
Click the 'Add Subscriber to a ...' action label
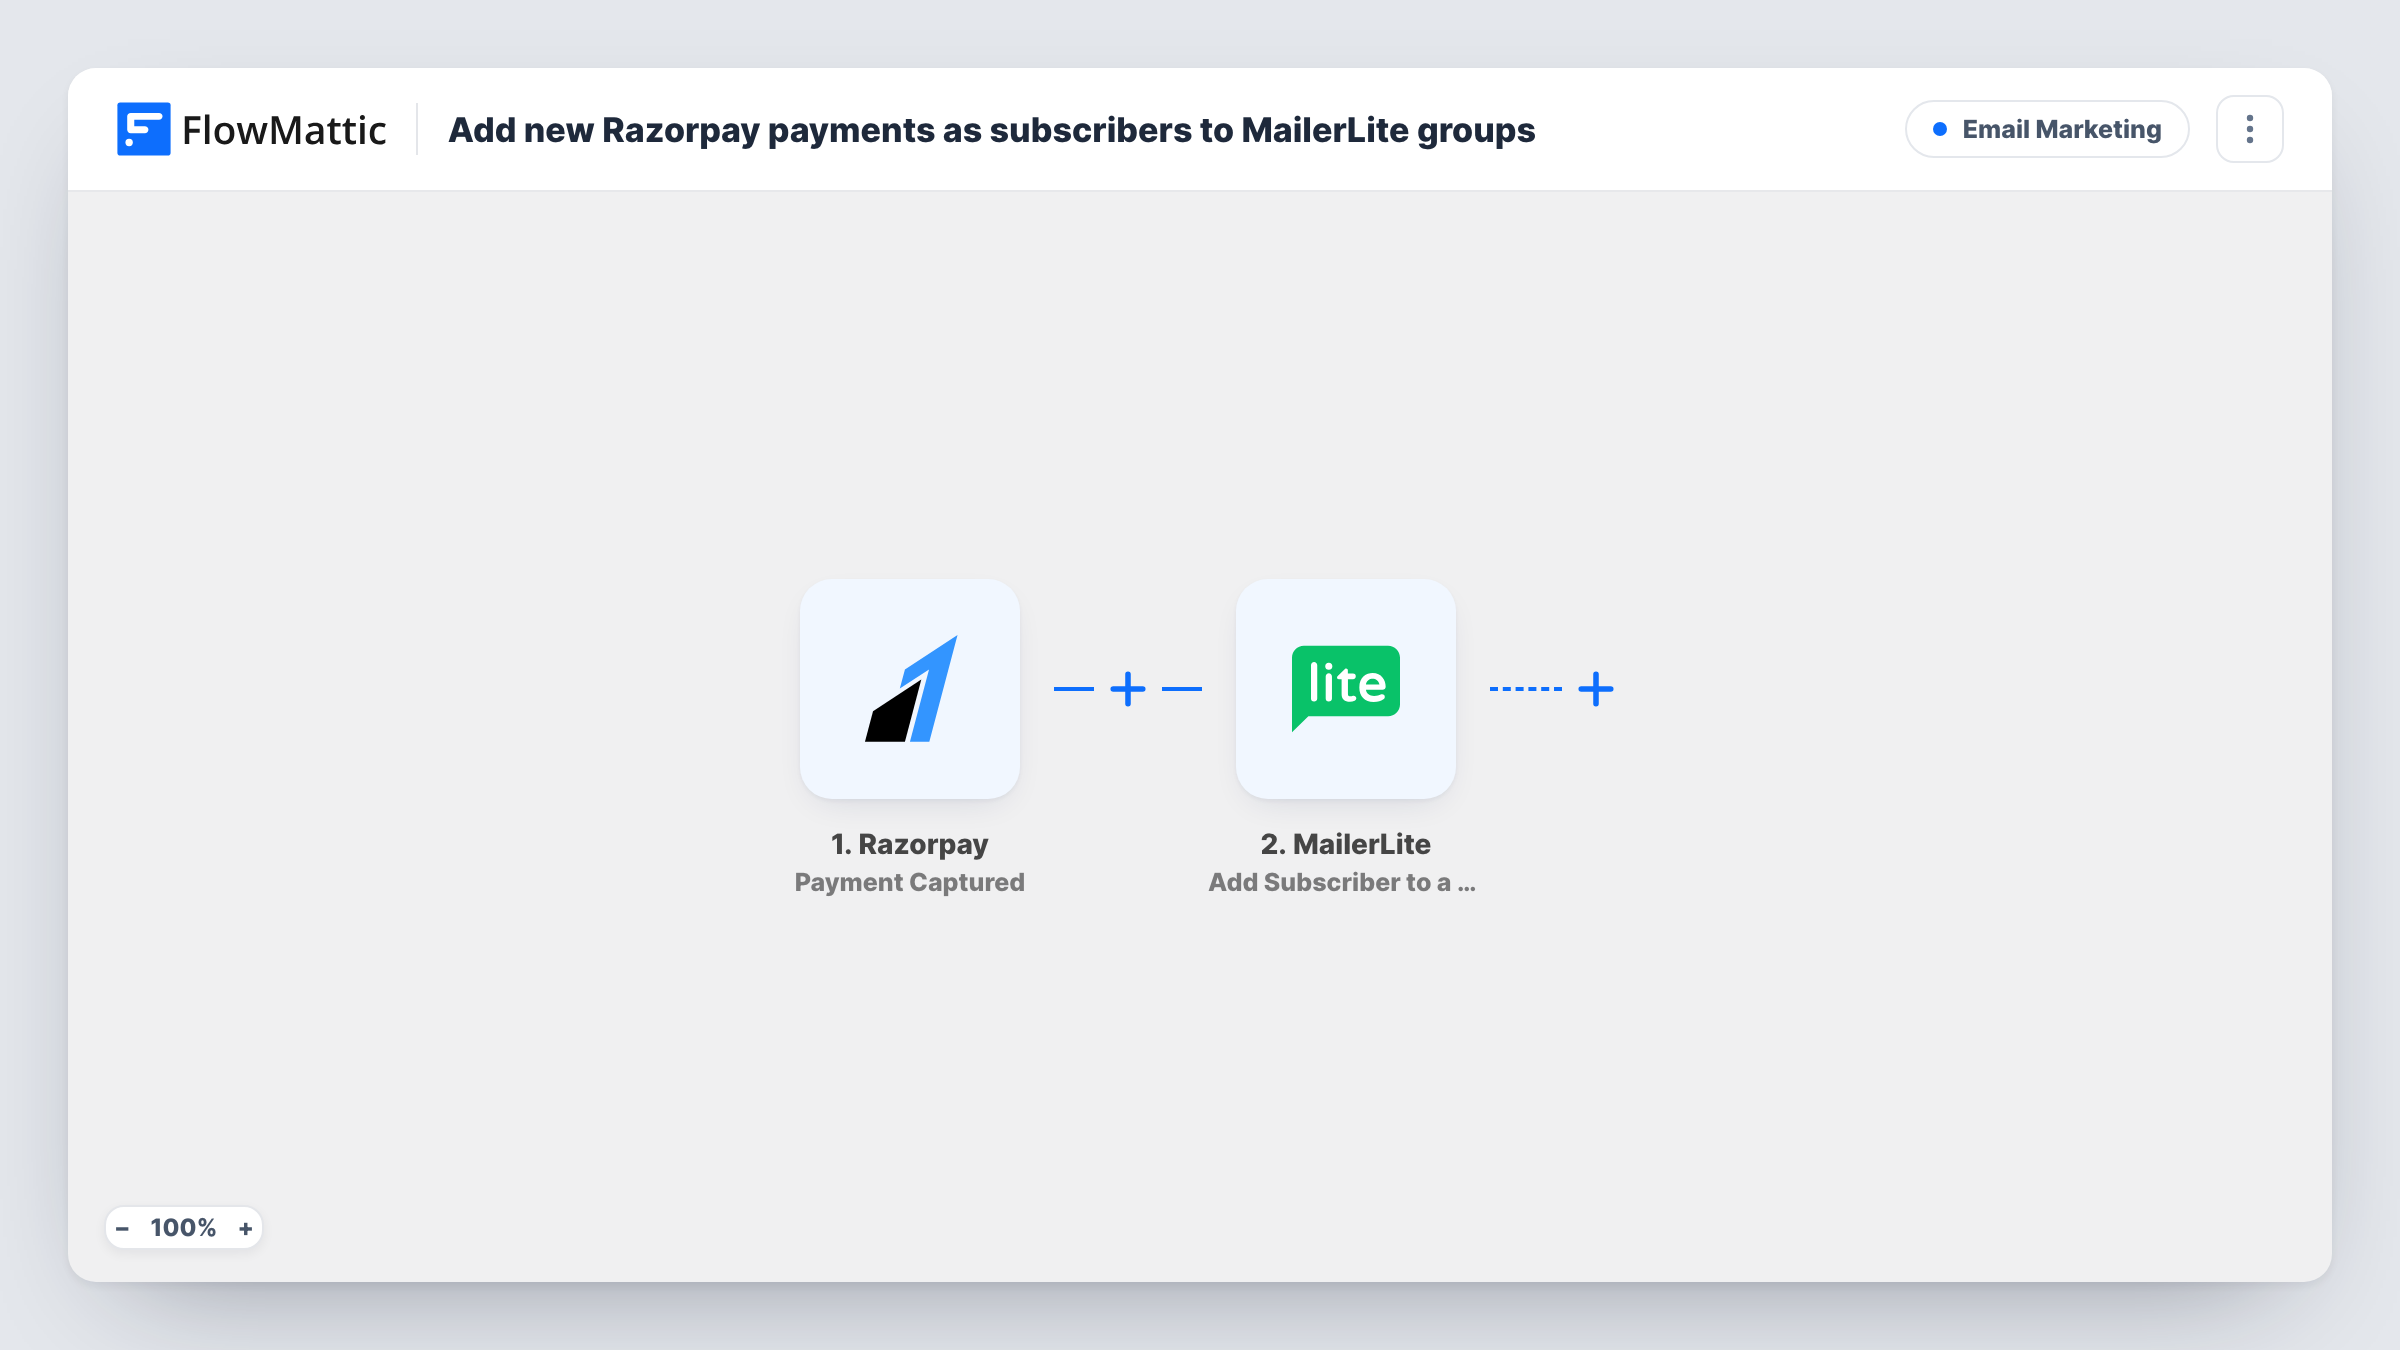(1342, 882)
